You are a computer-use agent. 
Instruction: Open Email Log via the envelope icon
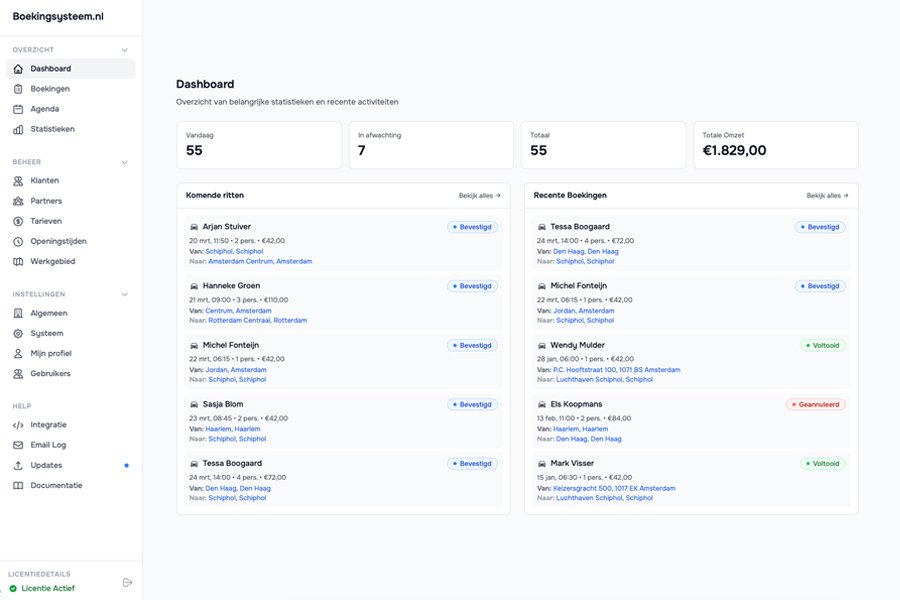pyautogui.click(x=18, y=444)
